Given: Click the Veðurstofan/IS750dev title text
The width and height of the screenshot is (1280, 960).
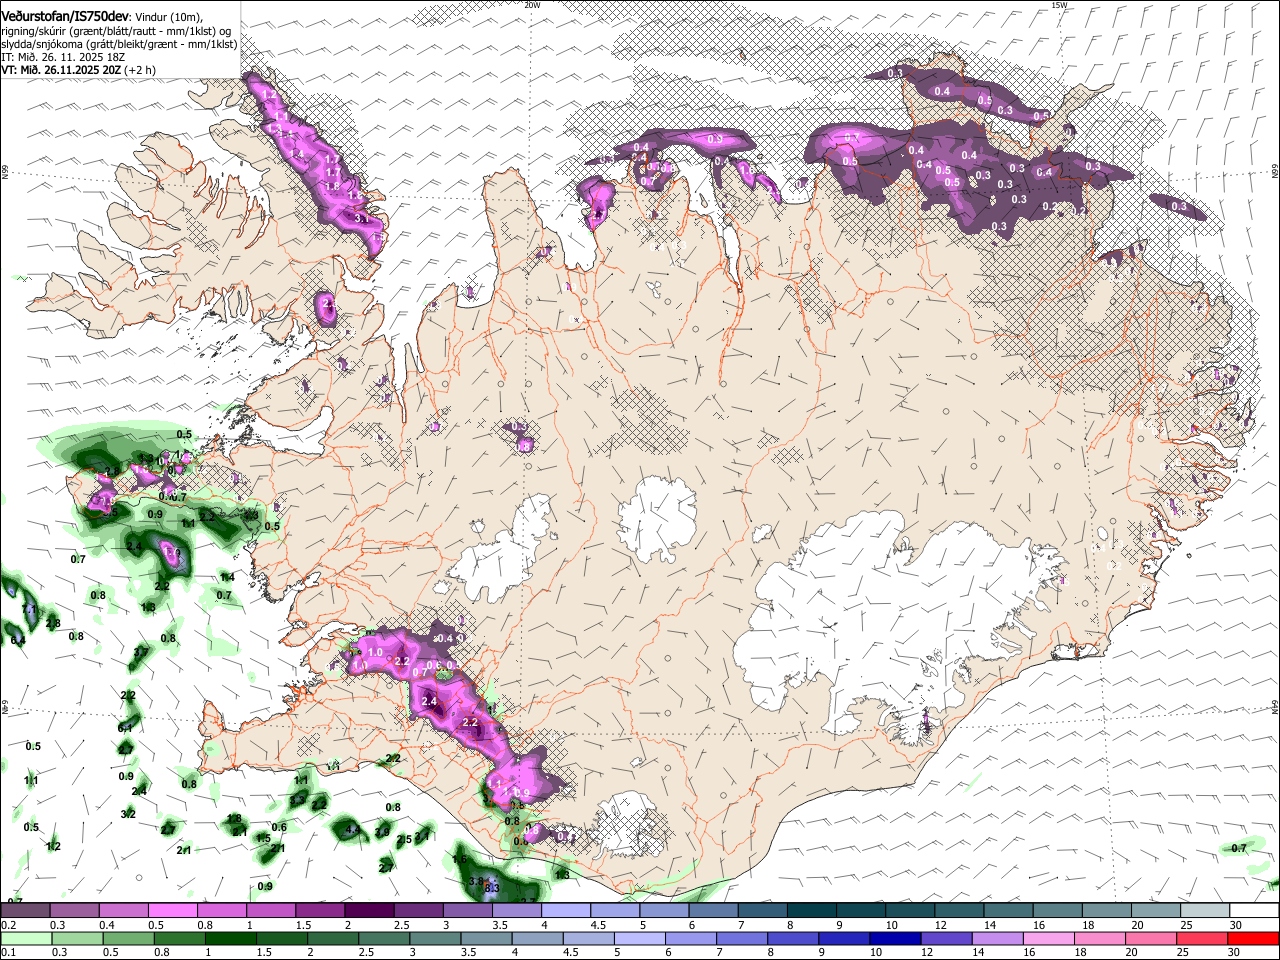Looking at the screenshot, I should coord(64,16).
